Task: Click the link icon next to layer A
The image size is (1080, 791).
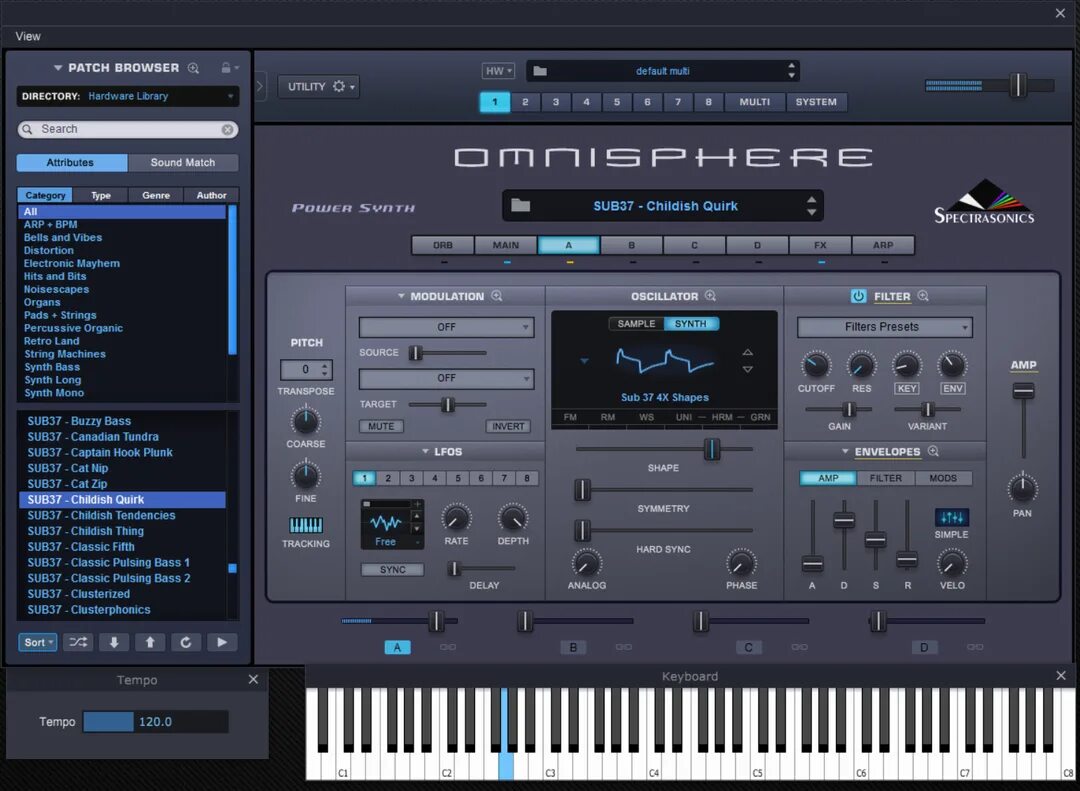Action: coord(448,647)
